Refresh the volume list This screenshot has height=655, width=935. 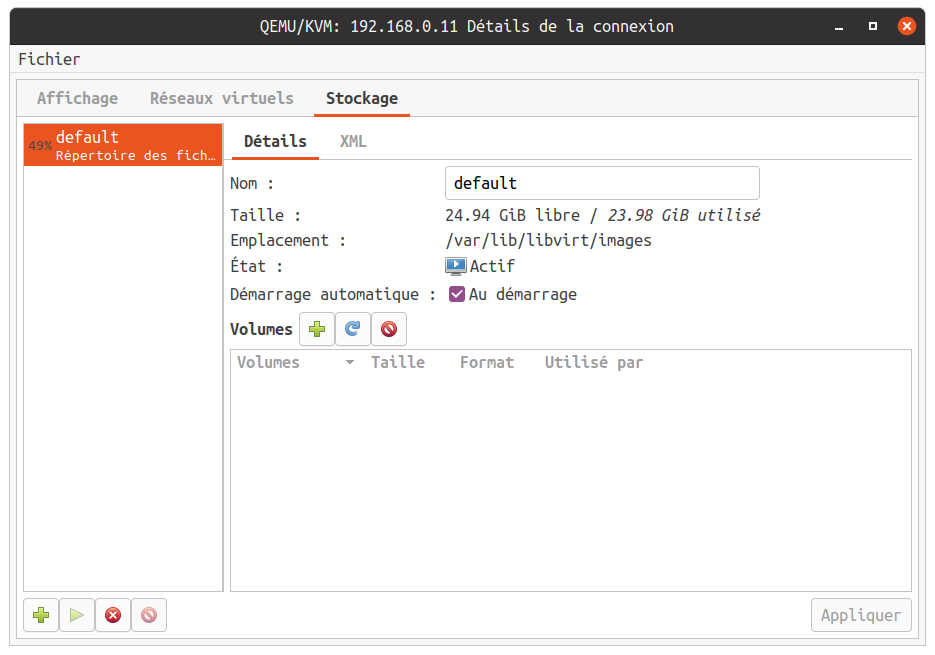click(x=353, y=329)
